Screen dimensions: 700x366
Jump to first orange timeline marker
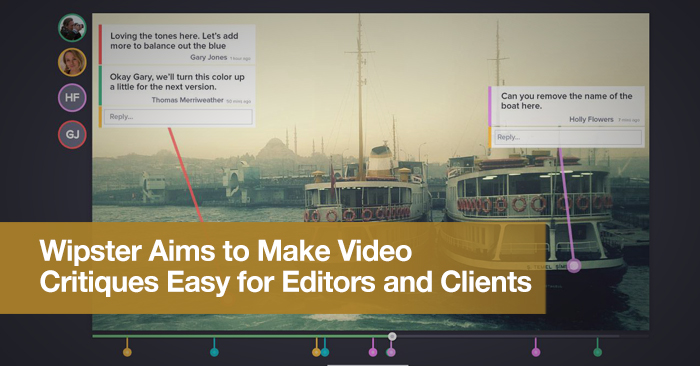click(127, 352)
